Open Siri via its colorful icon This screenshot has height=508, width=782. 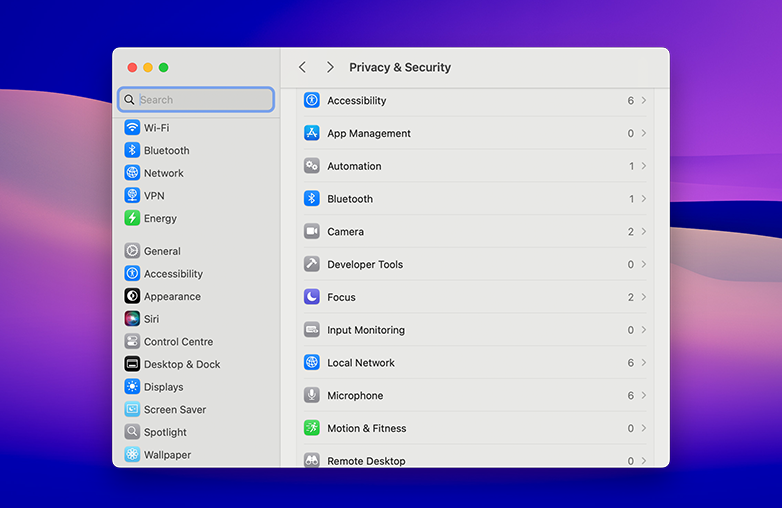(132, 319)
